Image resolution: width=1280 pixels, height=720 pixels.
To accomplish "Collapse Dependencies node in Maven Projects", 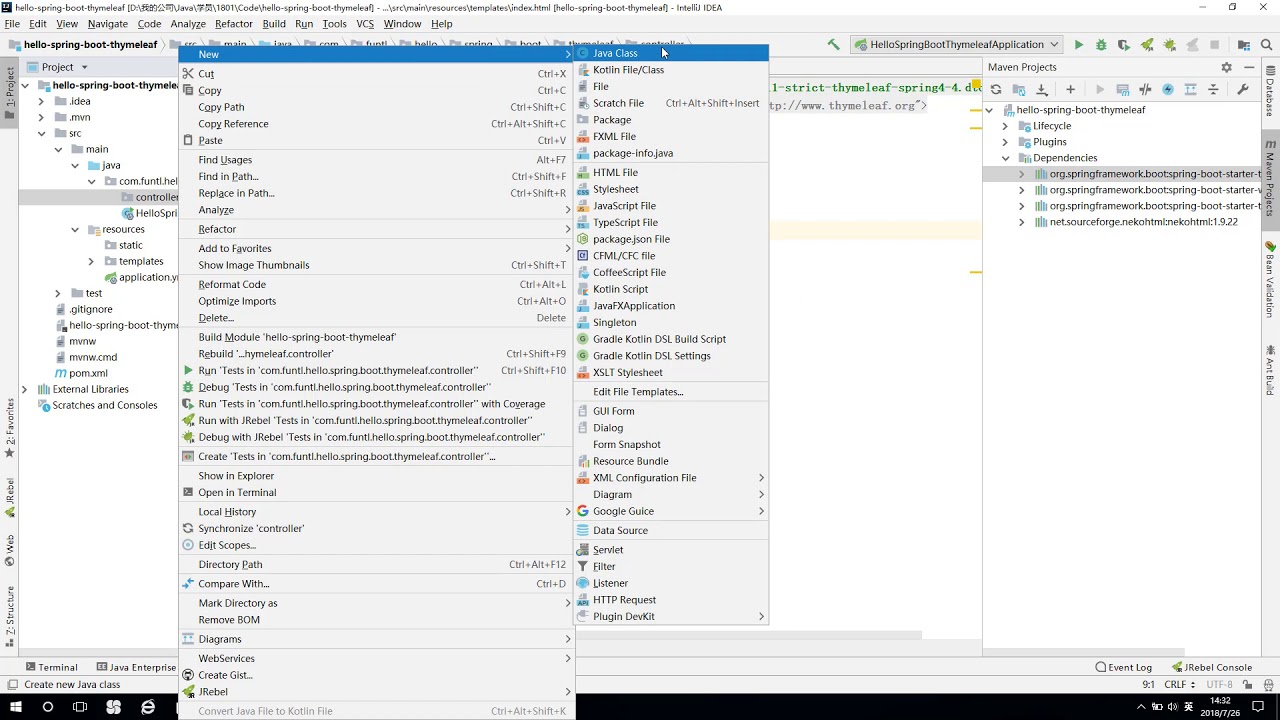I will (x=1005, y=158).
